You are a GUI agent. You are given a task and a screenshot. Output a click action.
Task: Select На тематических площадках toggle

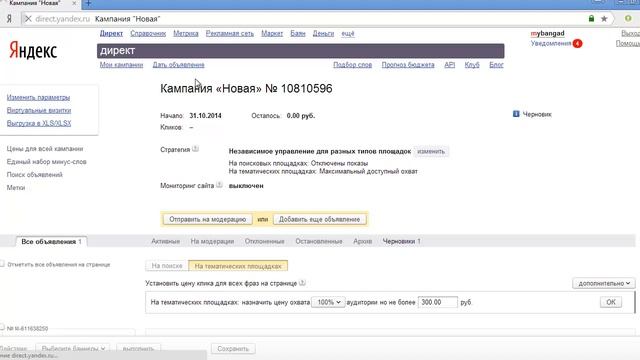(238, 266)
